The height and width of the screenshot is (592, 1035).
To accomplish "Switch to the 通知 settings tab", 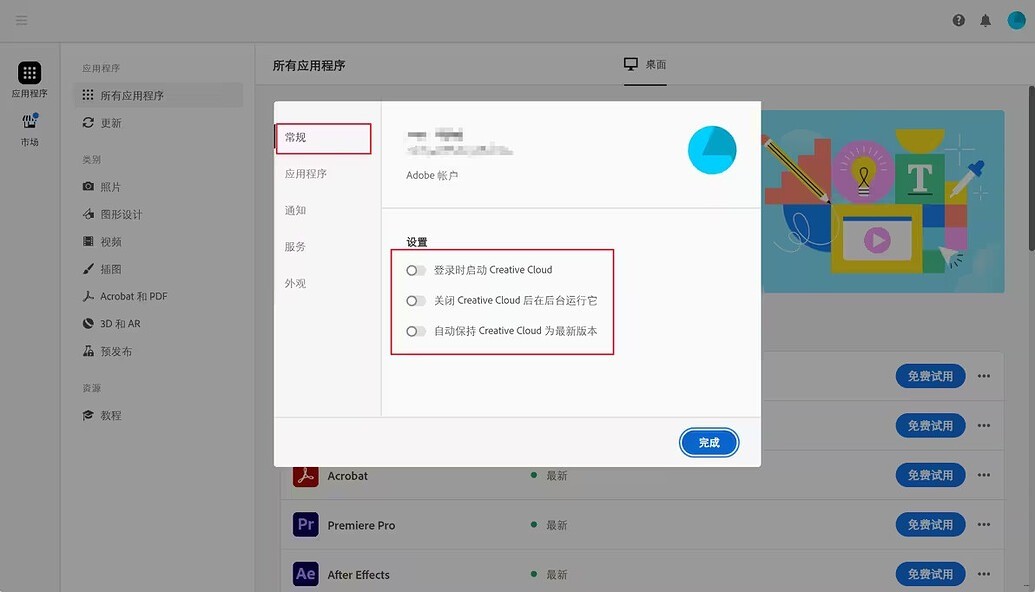I will click(x=295, y=210).
